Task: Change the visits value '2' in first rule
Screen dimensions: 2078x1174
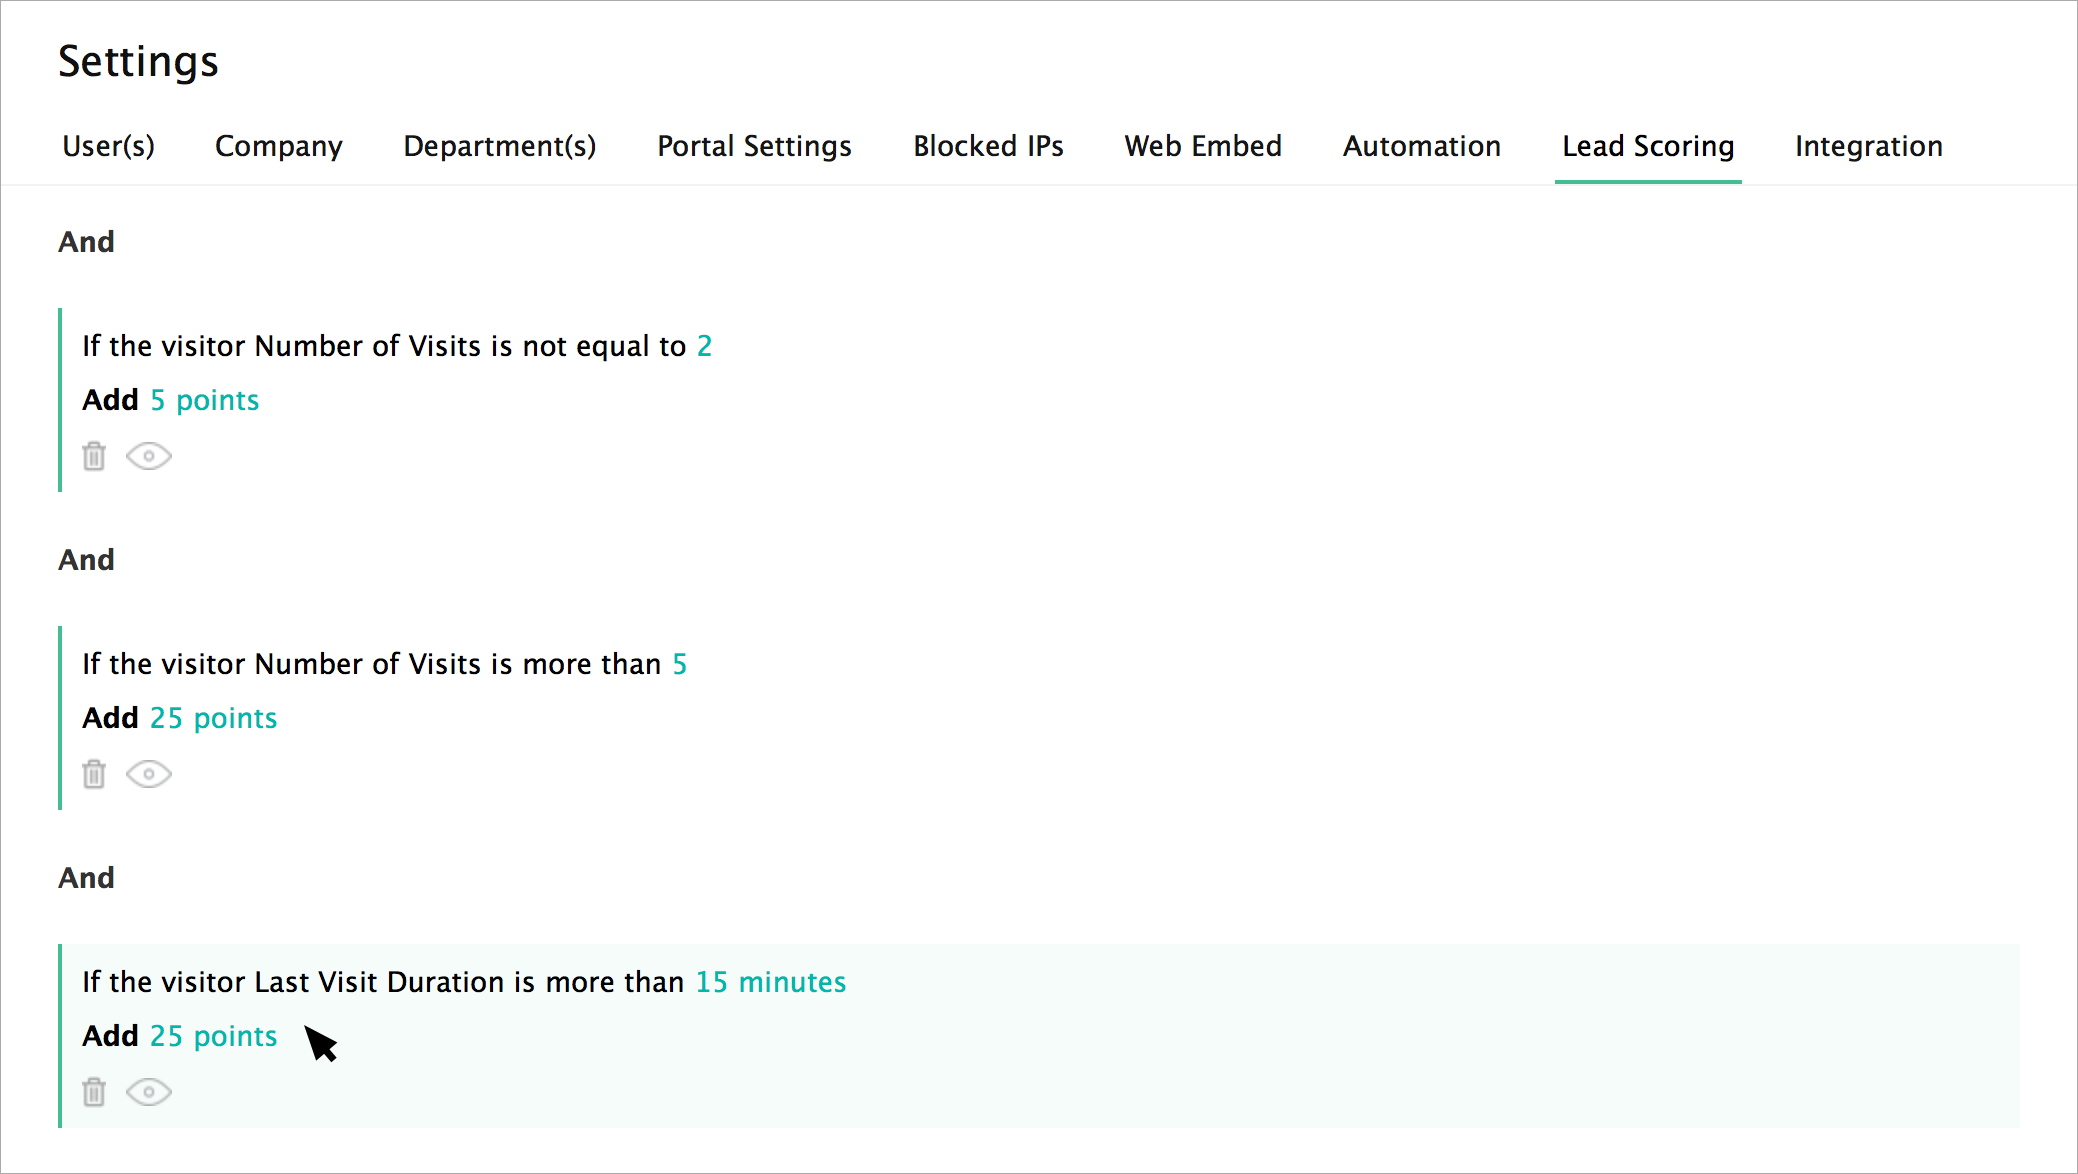Action: click(704, 346)
